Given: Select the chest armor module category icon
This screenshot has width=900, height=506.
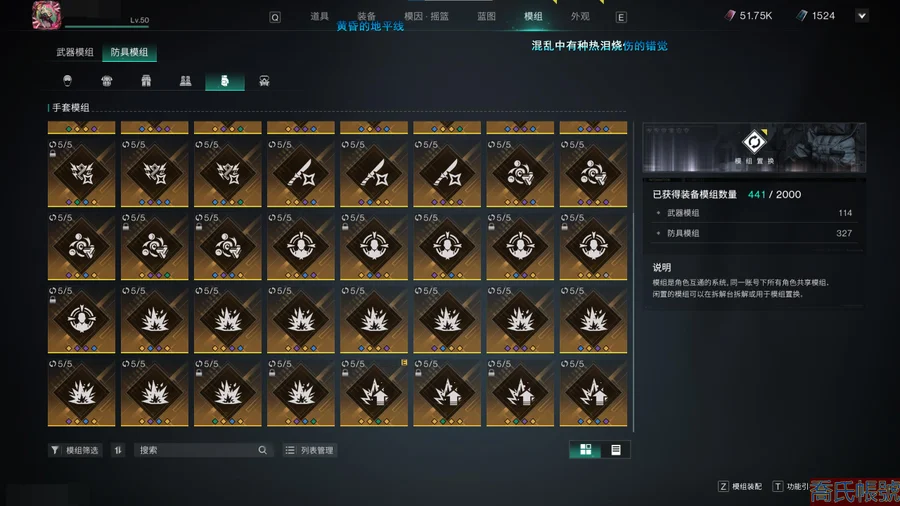Looking at the screenshot, I should point(107,80).
